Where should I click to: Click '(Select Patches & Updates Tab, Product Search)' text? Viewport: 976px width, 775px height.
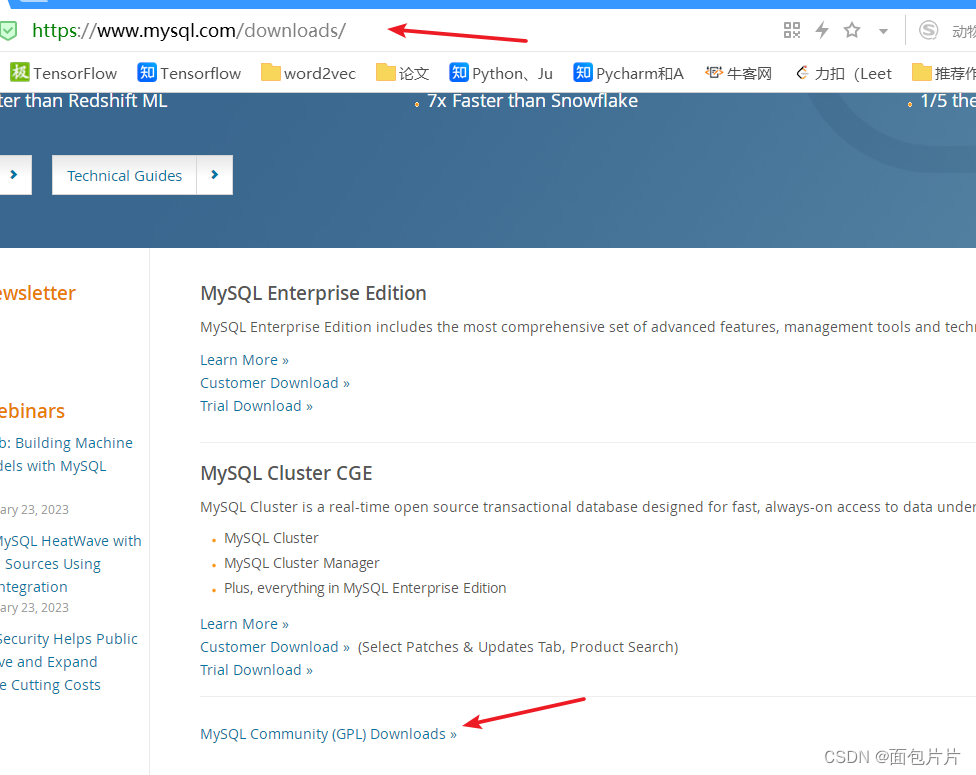coord(518,647)
